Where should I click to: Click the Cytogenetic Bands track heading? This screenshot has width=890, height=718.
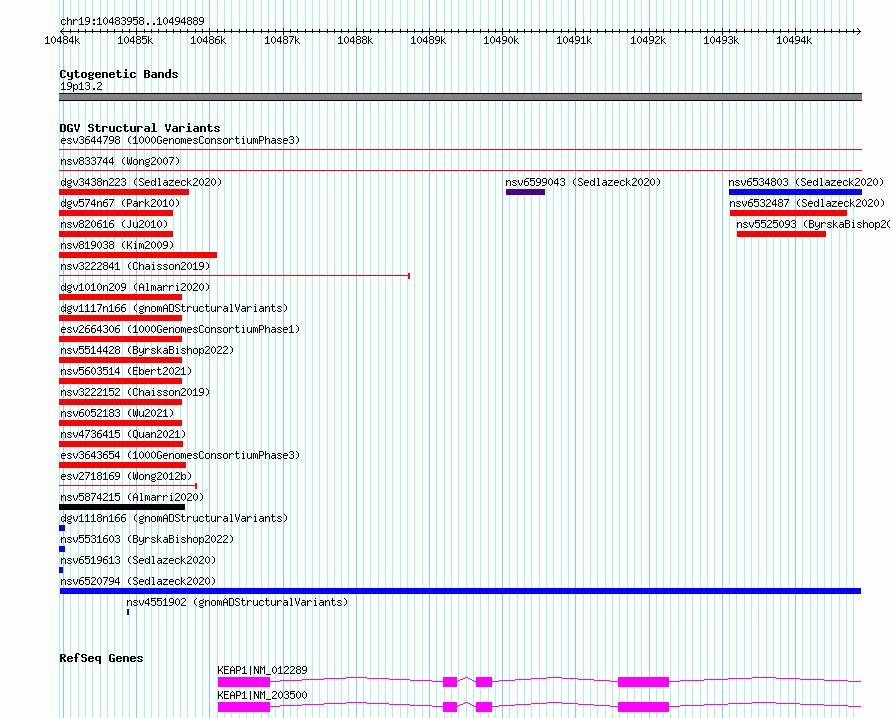pos(119,74)
